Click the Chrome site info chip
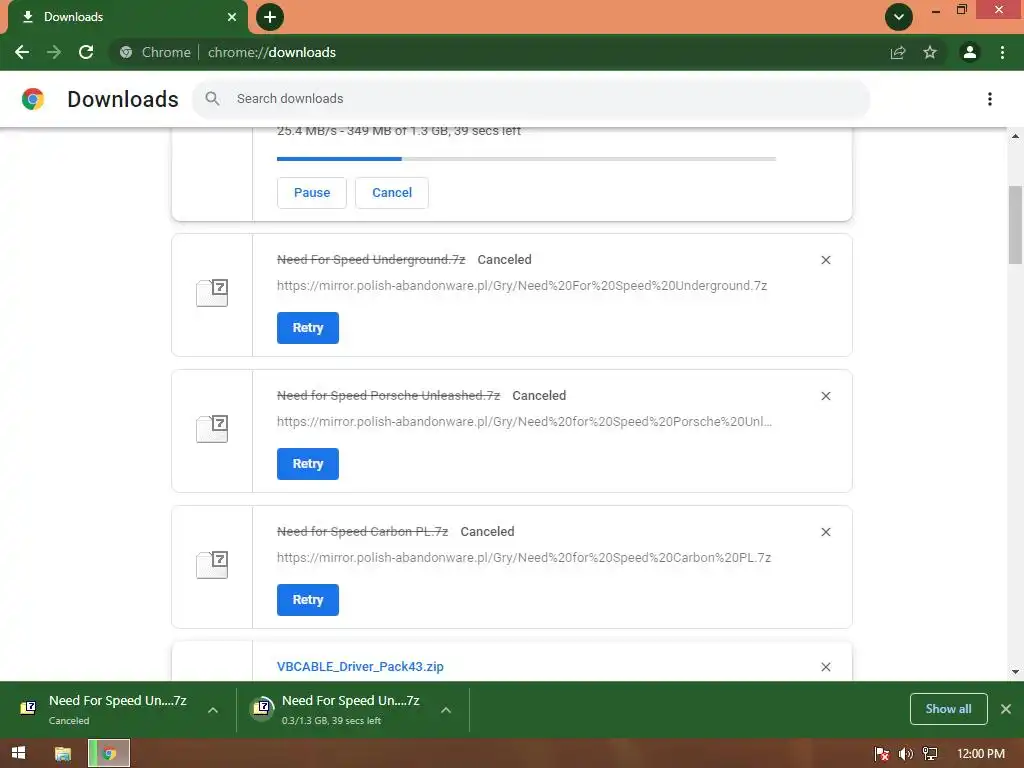The width and height of the screenshot is (1024, 768). [x=155, y=52]
